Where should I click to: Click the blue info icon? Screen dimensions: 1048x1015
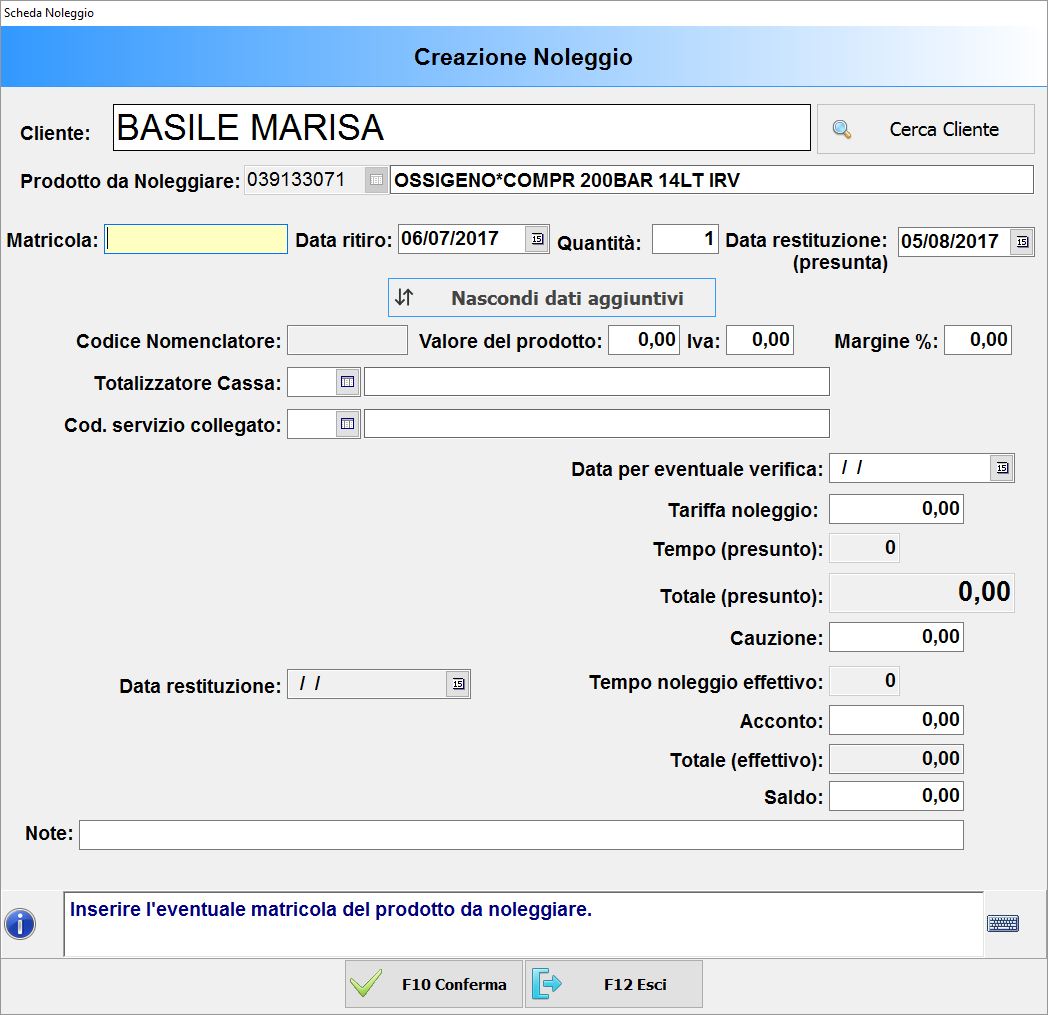[x=20, y=924]
